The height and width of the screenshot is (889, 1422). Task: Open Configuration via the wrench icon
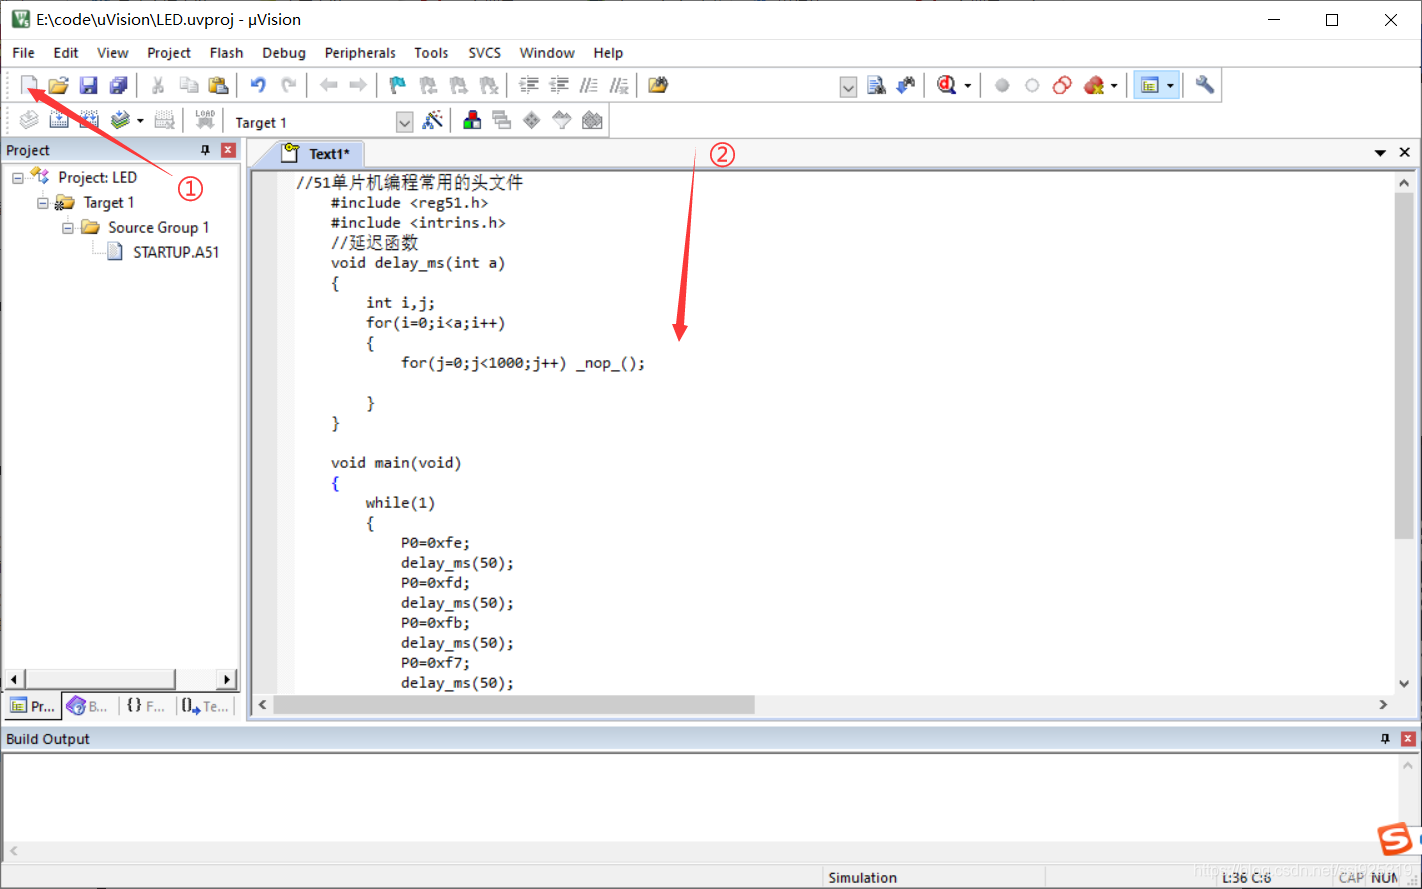(1205, 85)
